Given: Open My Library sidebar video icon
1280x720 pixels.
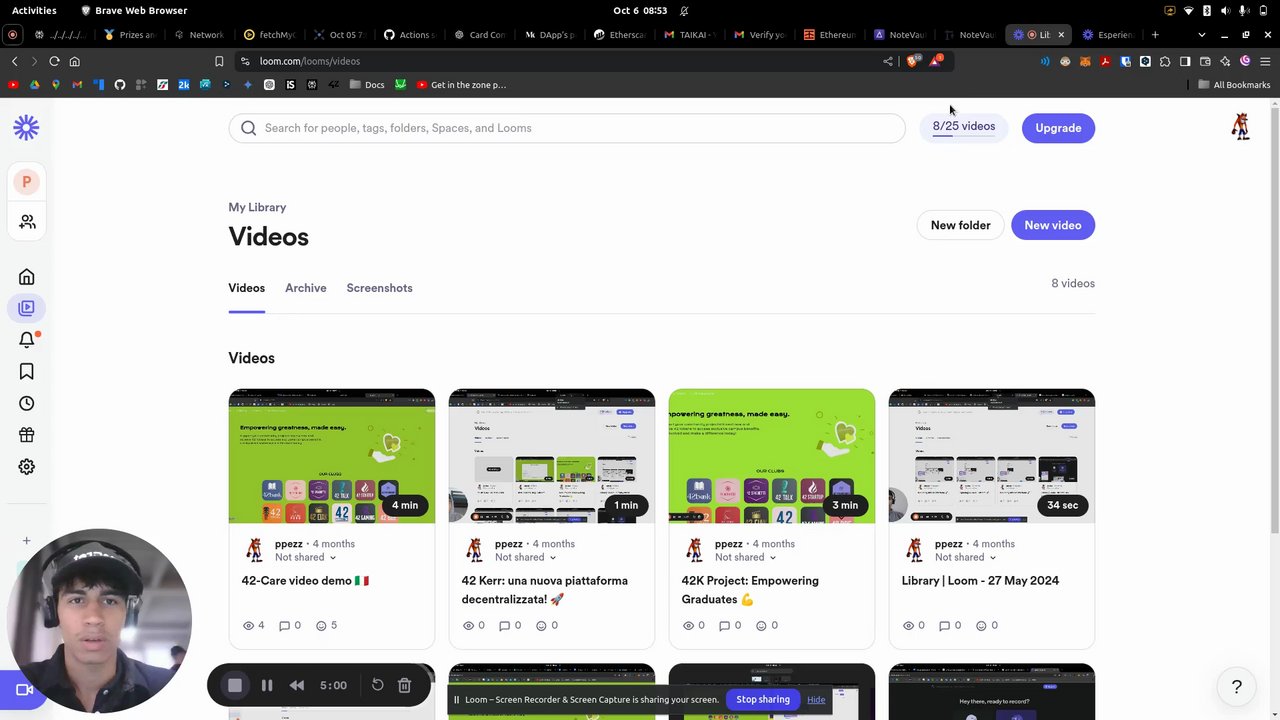Looking at the screenshot, I should coord(27,308).
